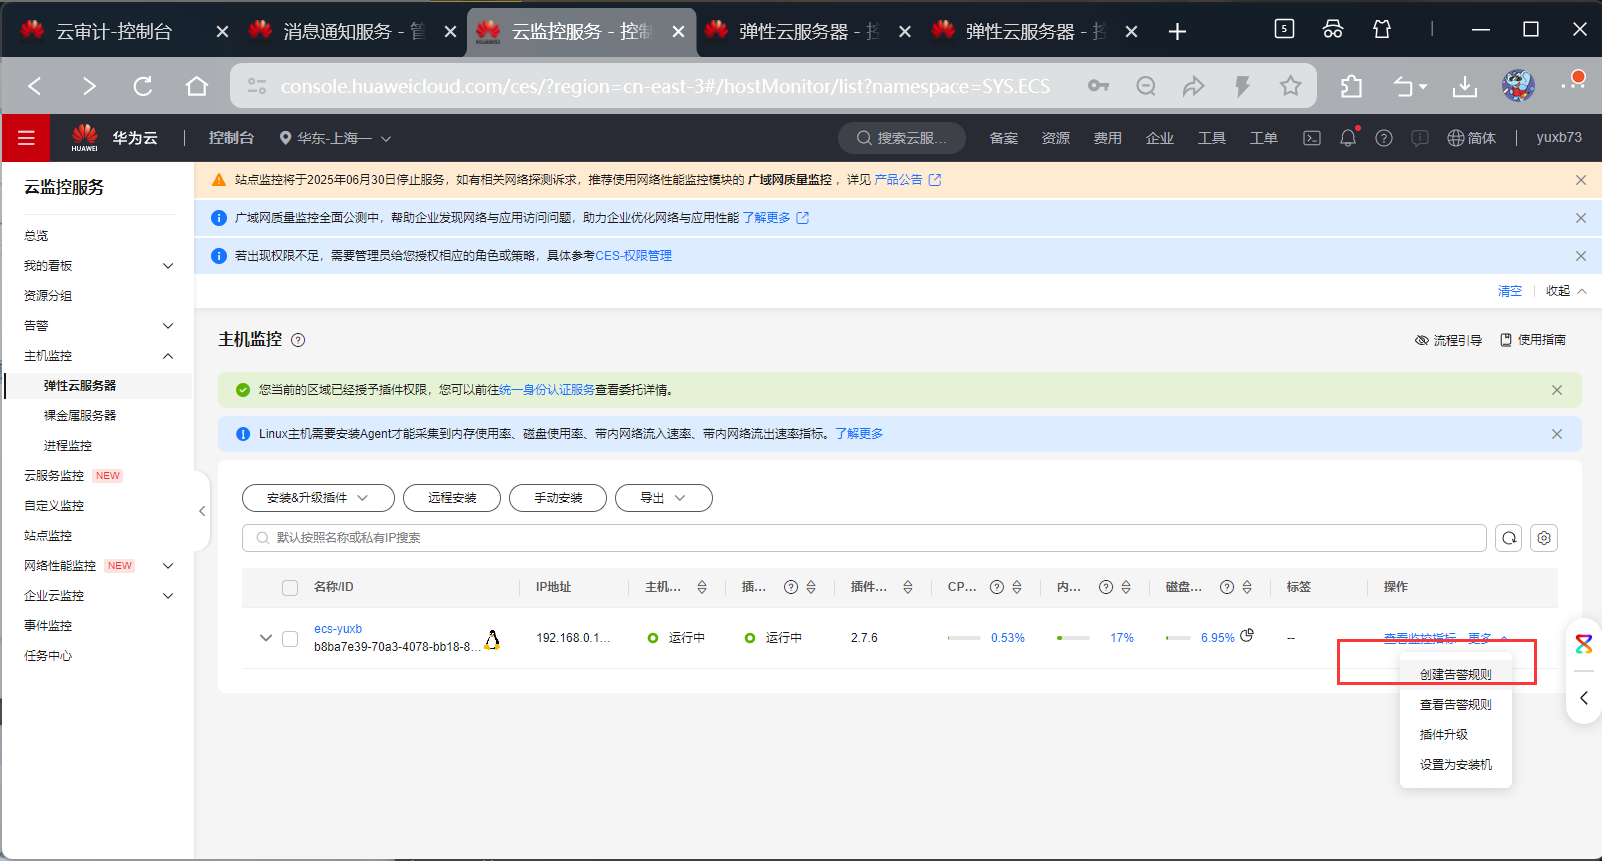Click help icon next to 主机监控 title
Image resolution: width=1602 pixels, height=861 pixels.
click(298, 340)
